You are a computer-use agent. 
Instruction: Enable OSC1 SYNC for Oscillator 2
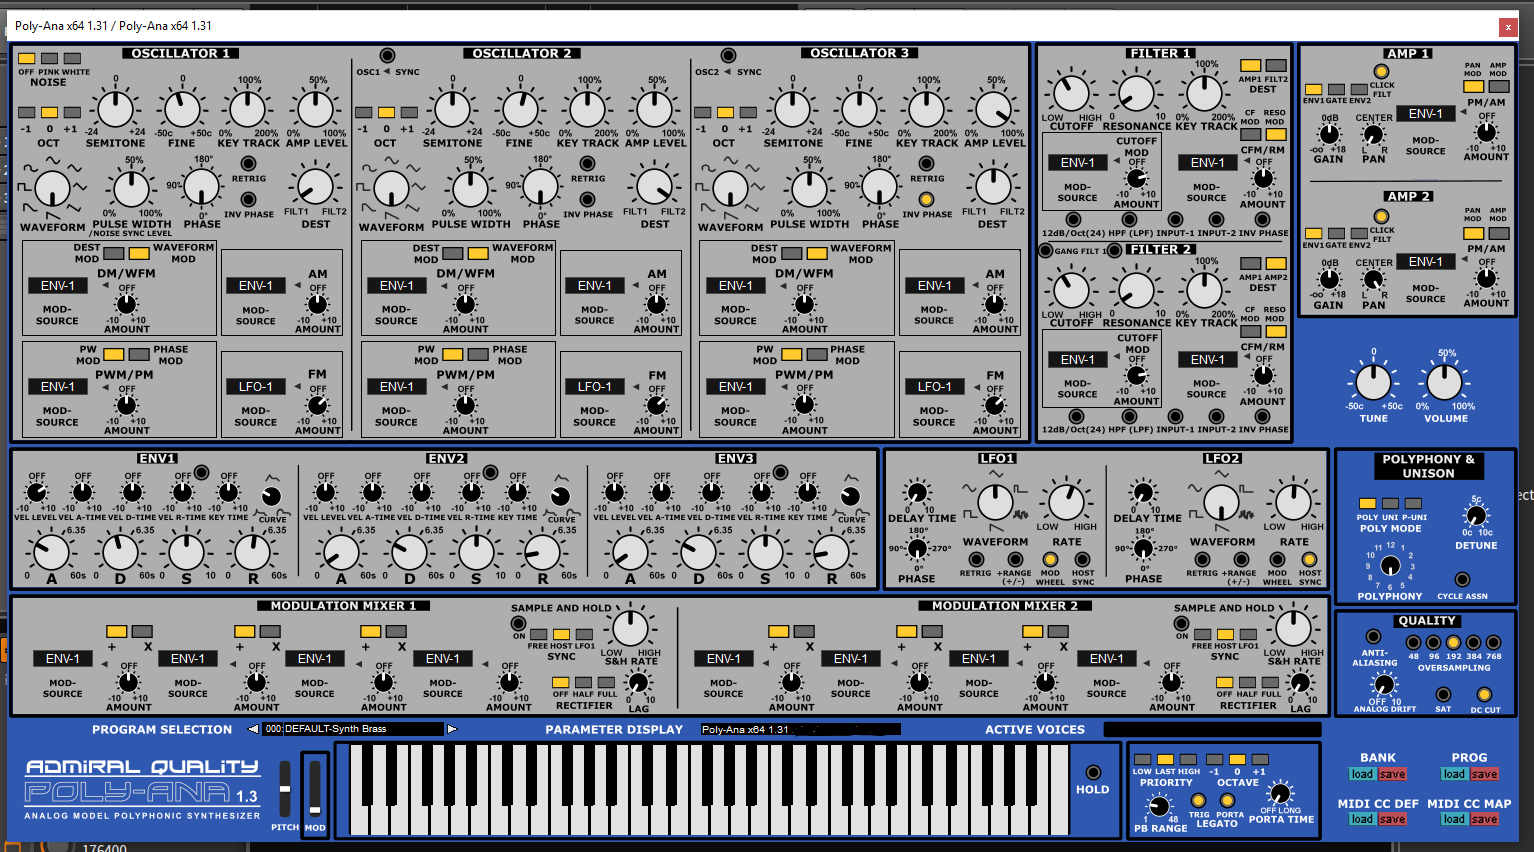point(387,56)
